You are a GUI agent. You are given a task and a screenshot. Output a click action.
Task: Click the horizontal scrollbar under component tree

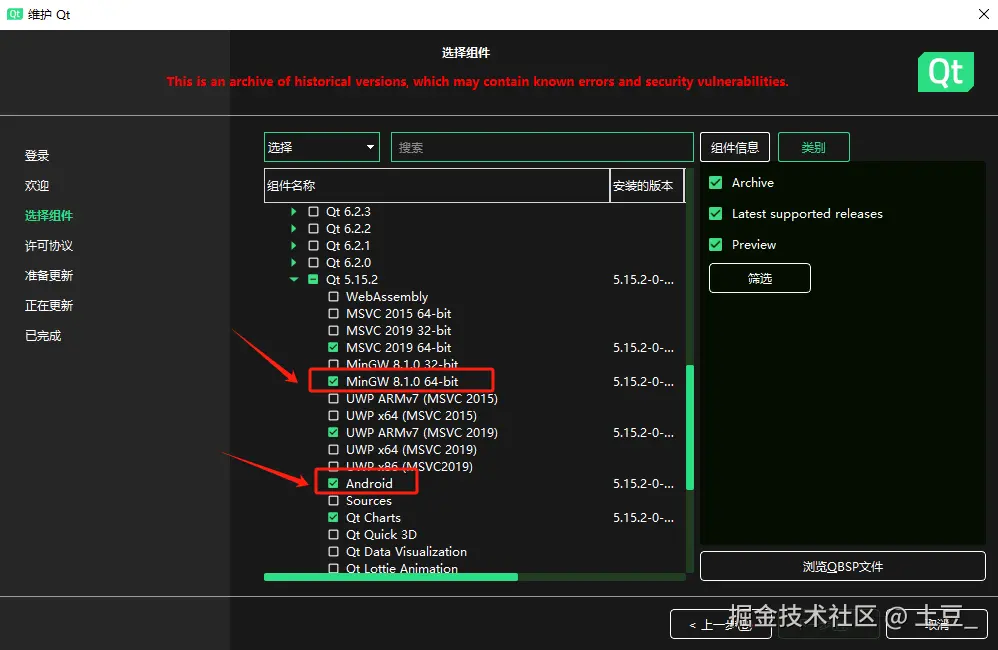click(391, 577)
